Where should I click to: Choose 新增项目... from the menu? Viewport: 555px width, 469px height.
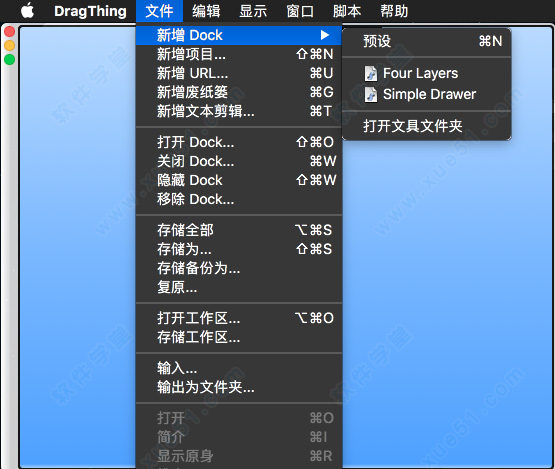(239, 54)
